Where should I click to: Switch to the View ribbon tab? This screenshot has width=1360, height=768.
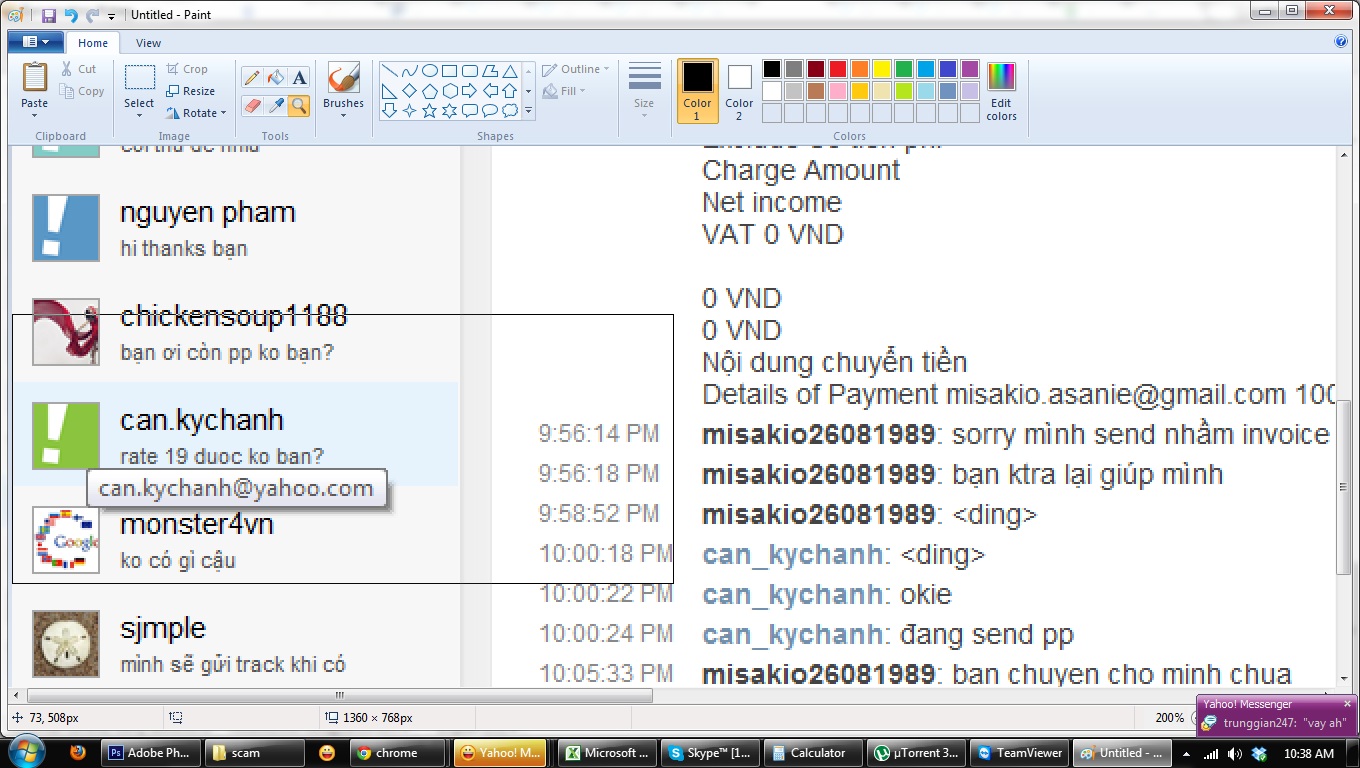148,43
